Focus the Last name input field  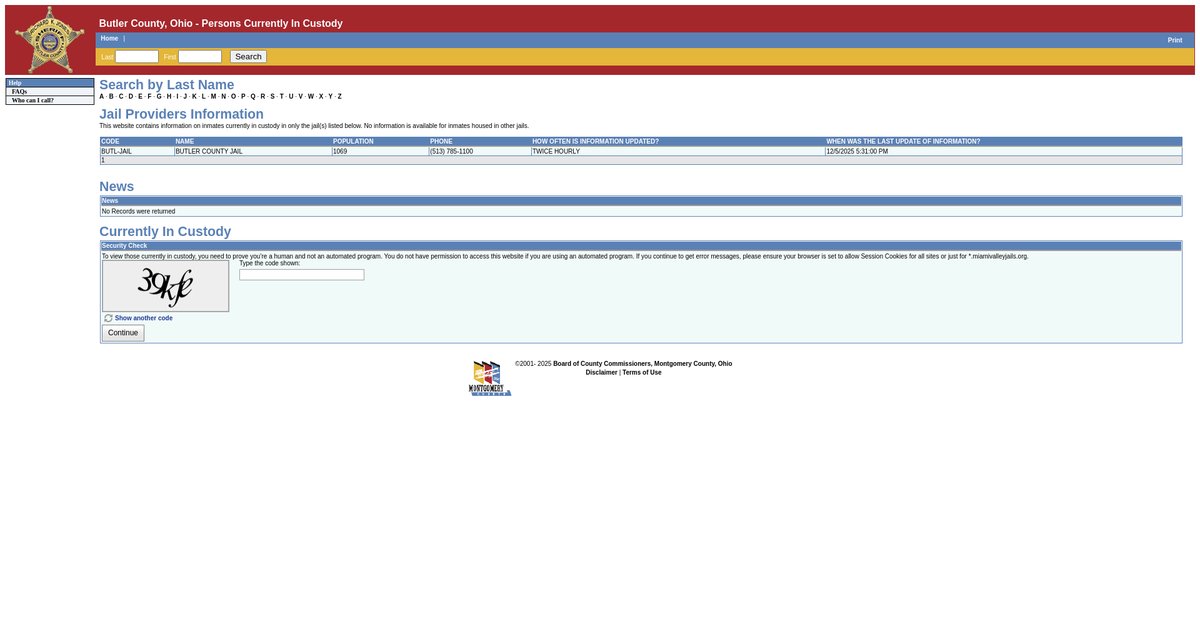[x=137, y=57]
